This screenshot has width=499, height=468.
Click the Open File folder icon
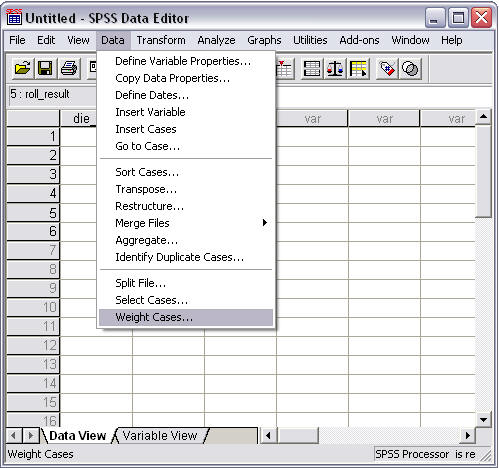(22, 69)
